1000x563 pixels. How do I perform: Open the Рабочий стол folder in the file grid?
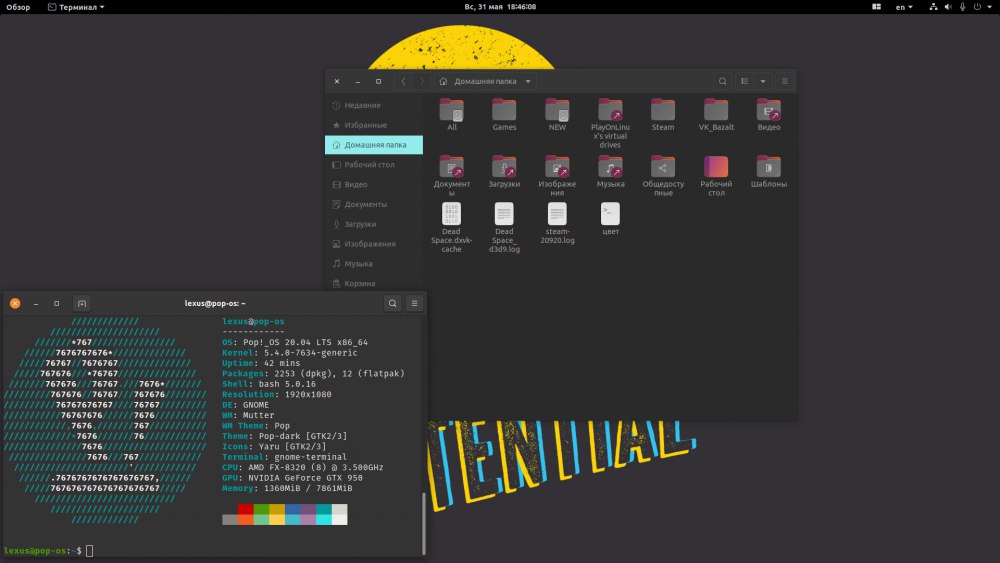coord(716,176)
